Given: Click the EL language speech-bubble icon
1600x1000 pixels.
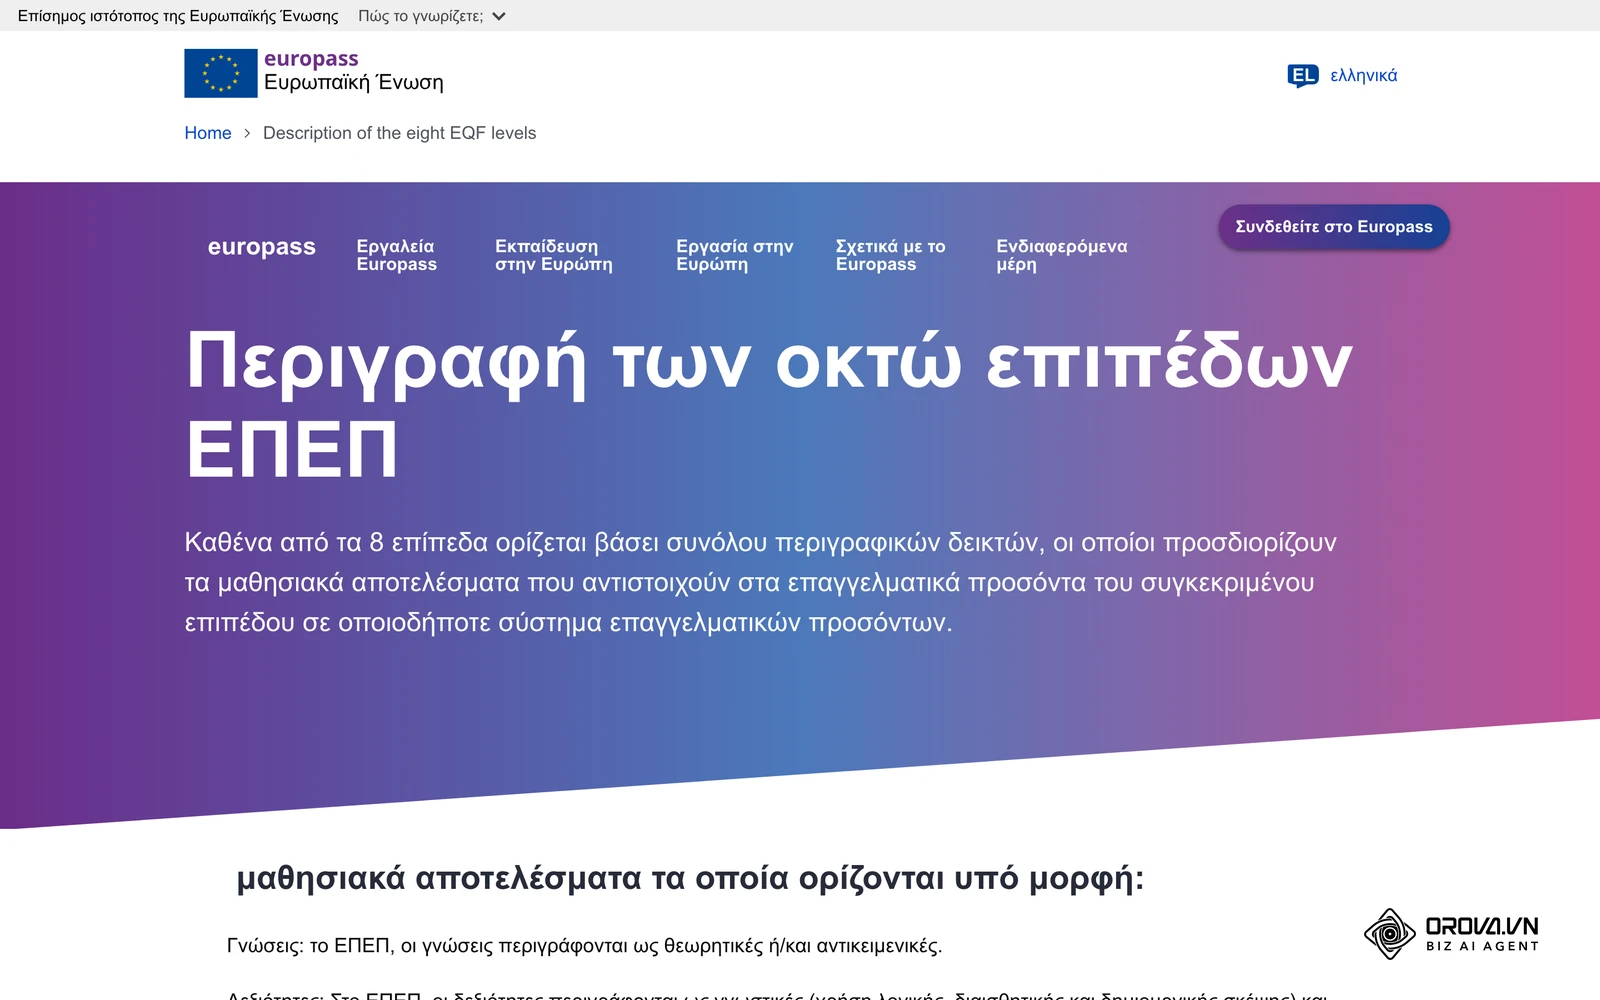Looking at the screenshot, I should pos(1303,76).
